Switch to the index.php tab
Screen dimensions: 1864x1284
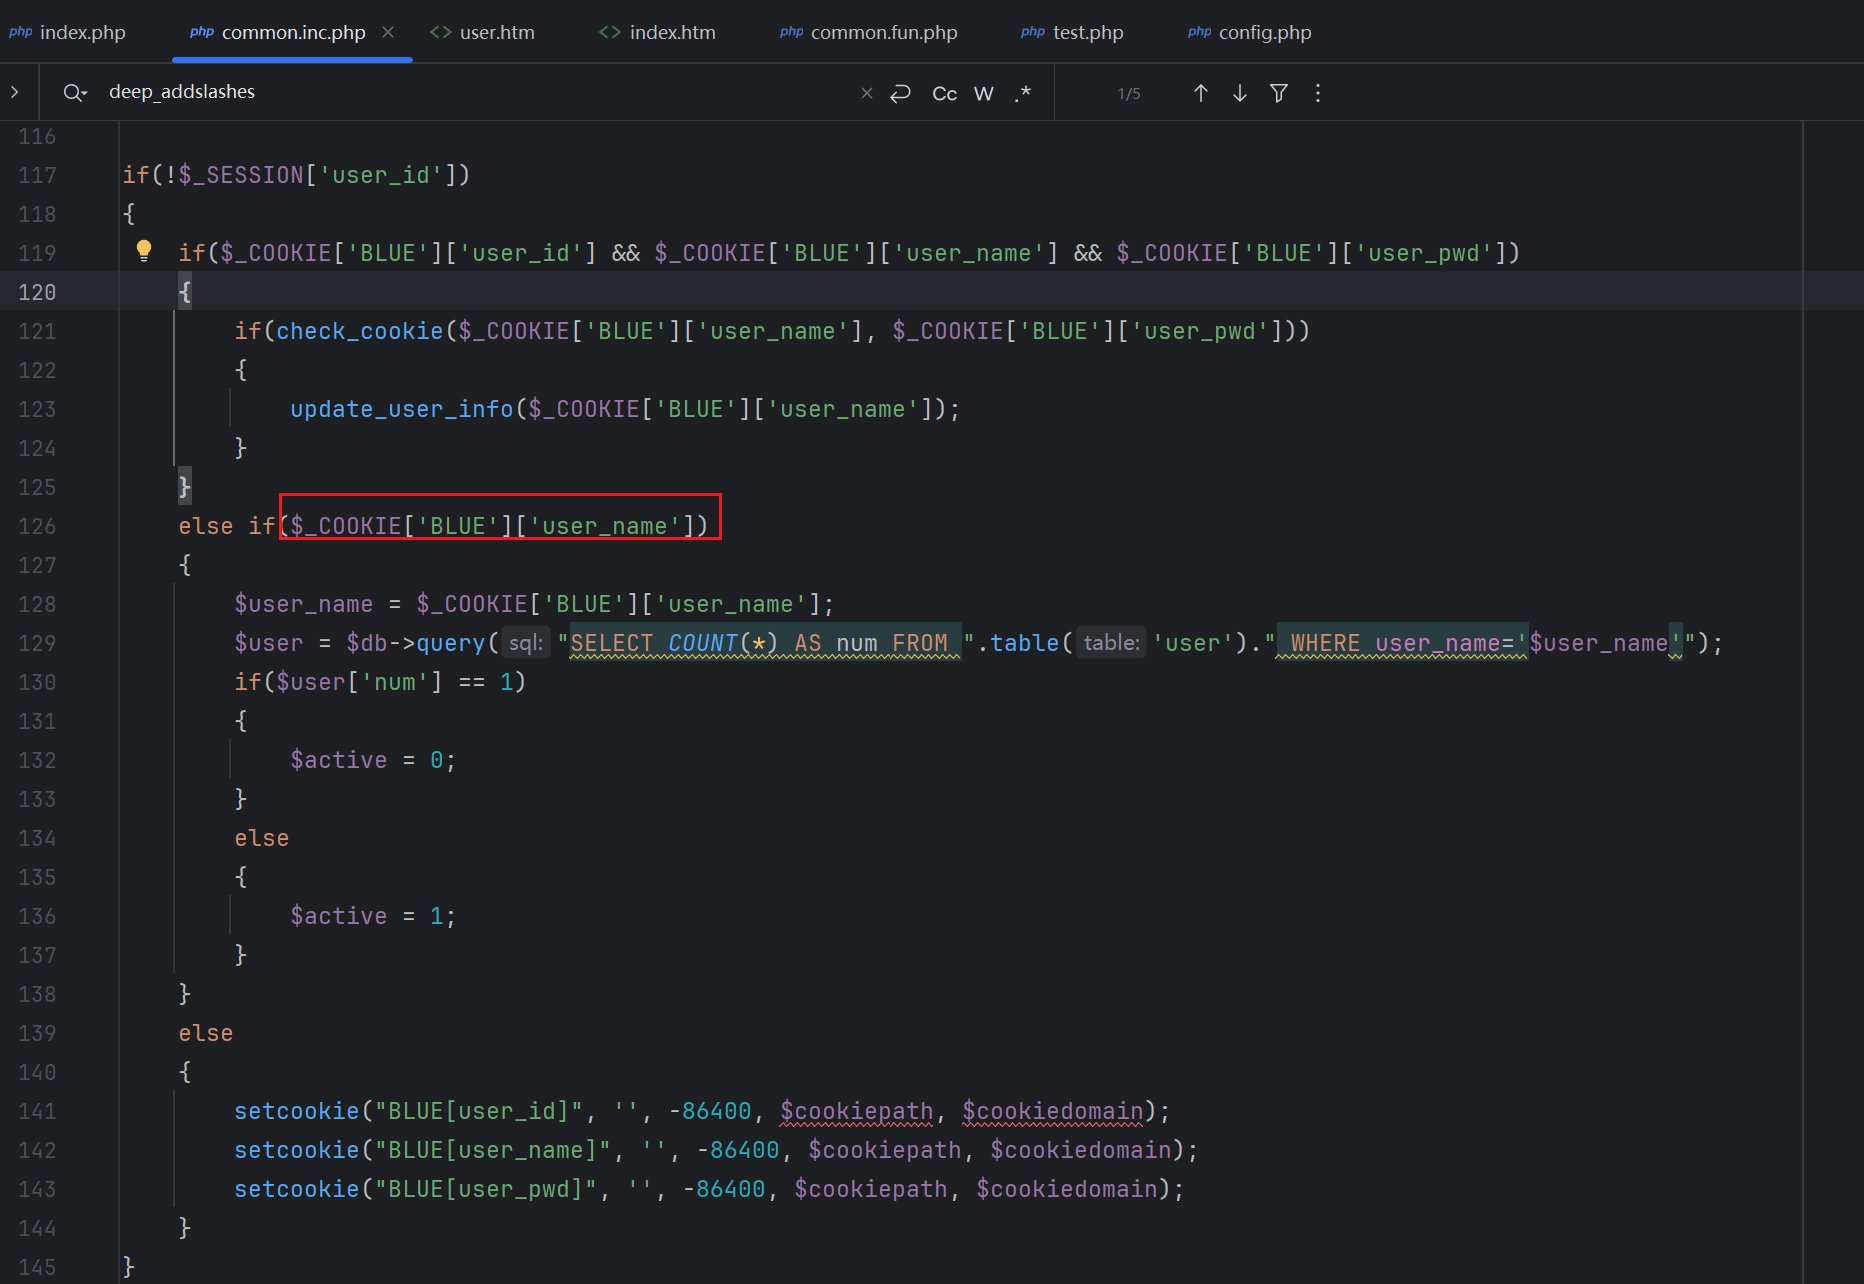point(68,32)
